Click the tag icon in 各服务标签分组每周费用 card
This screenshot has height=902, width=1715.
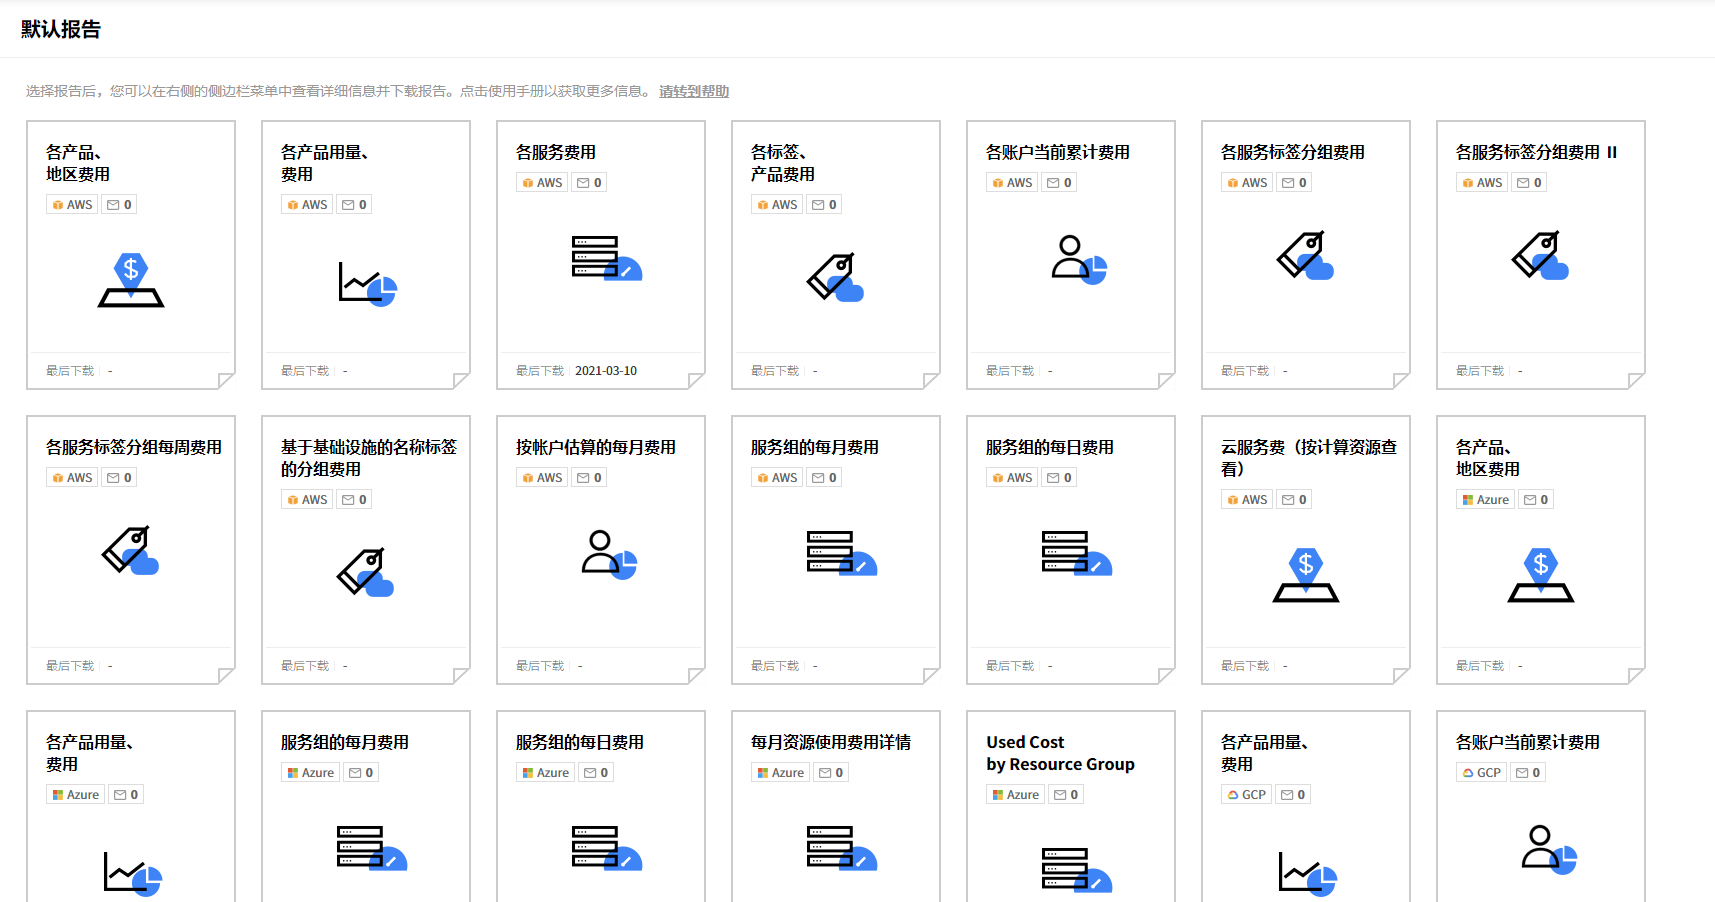coord(130,550)
